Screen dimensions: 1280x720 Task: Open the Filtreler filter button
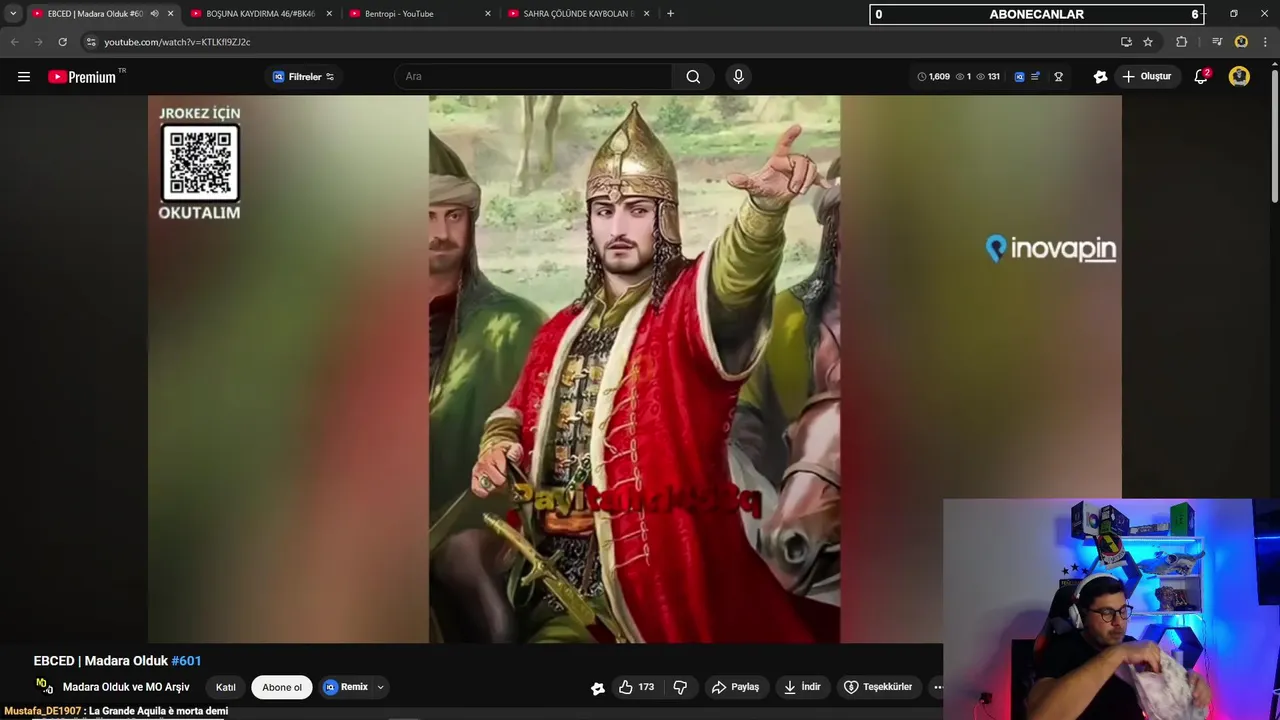[x=304, y=77]
